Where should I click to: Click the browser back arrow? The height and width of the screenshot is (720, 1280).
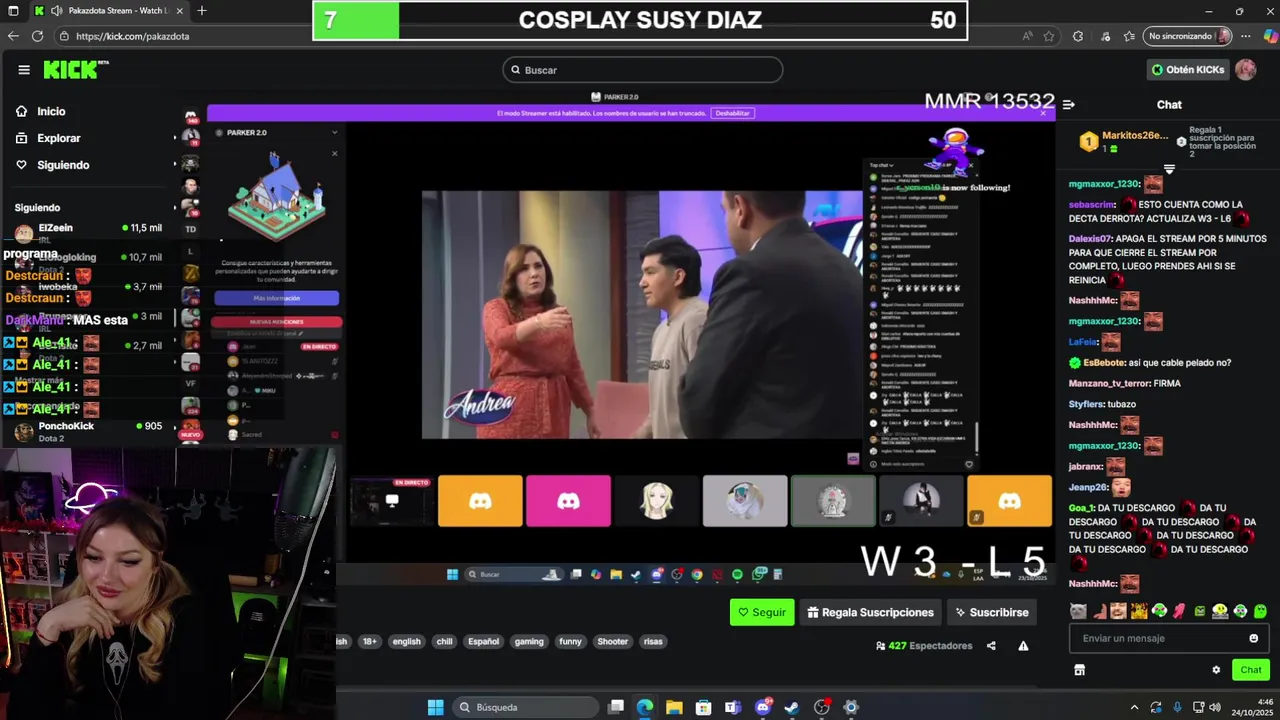pyautogui.click(x=13, y=36)
